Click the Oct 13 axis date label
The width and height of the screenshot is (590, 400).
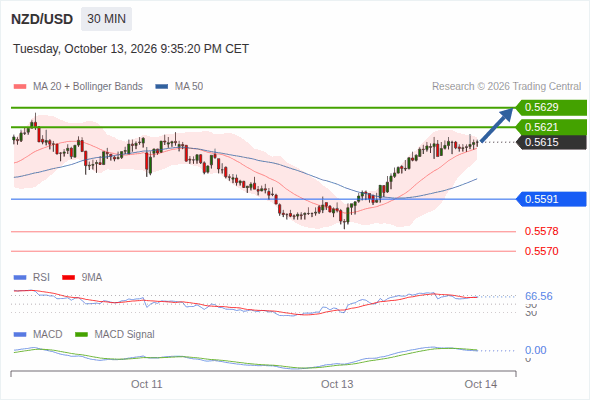click(337, 384)
